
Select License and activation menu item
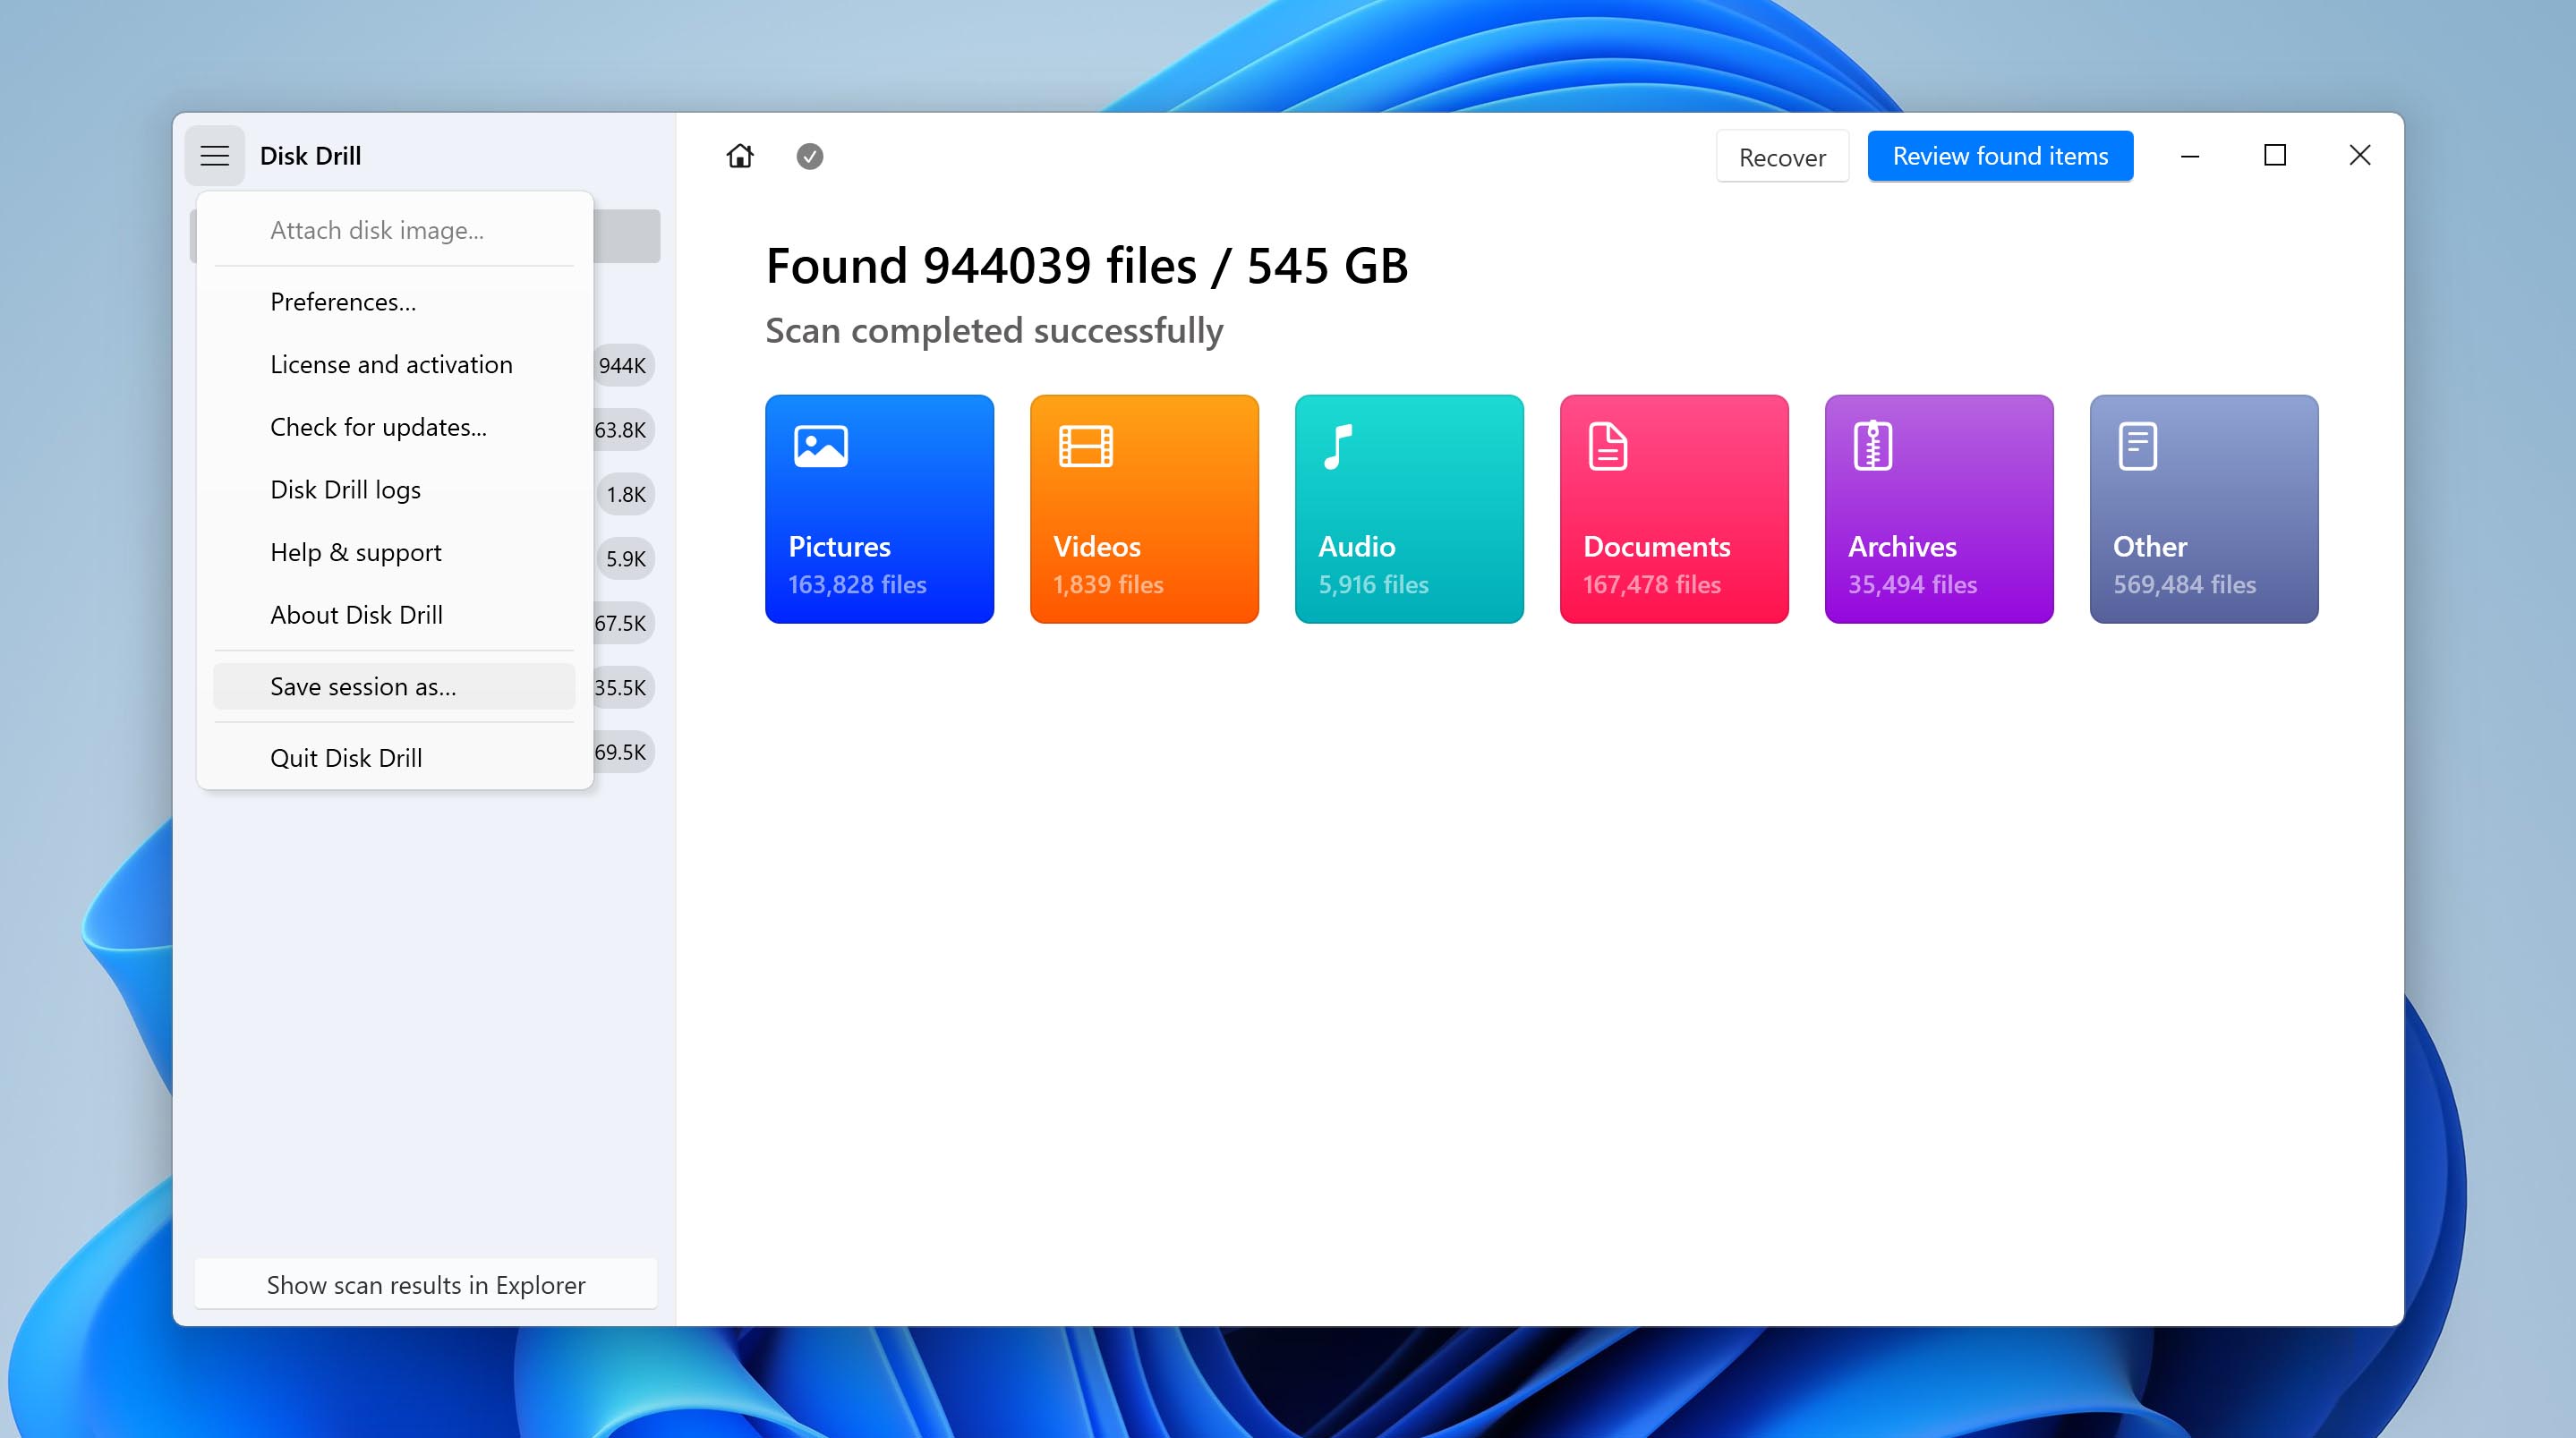click(394, 365)
